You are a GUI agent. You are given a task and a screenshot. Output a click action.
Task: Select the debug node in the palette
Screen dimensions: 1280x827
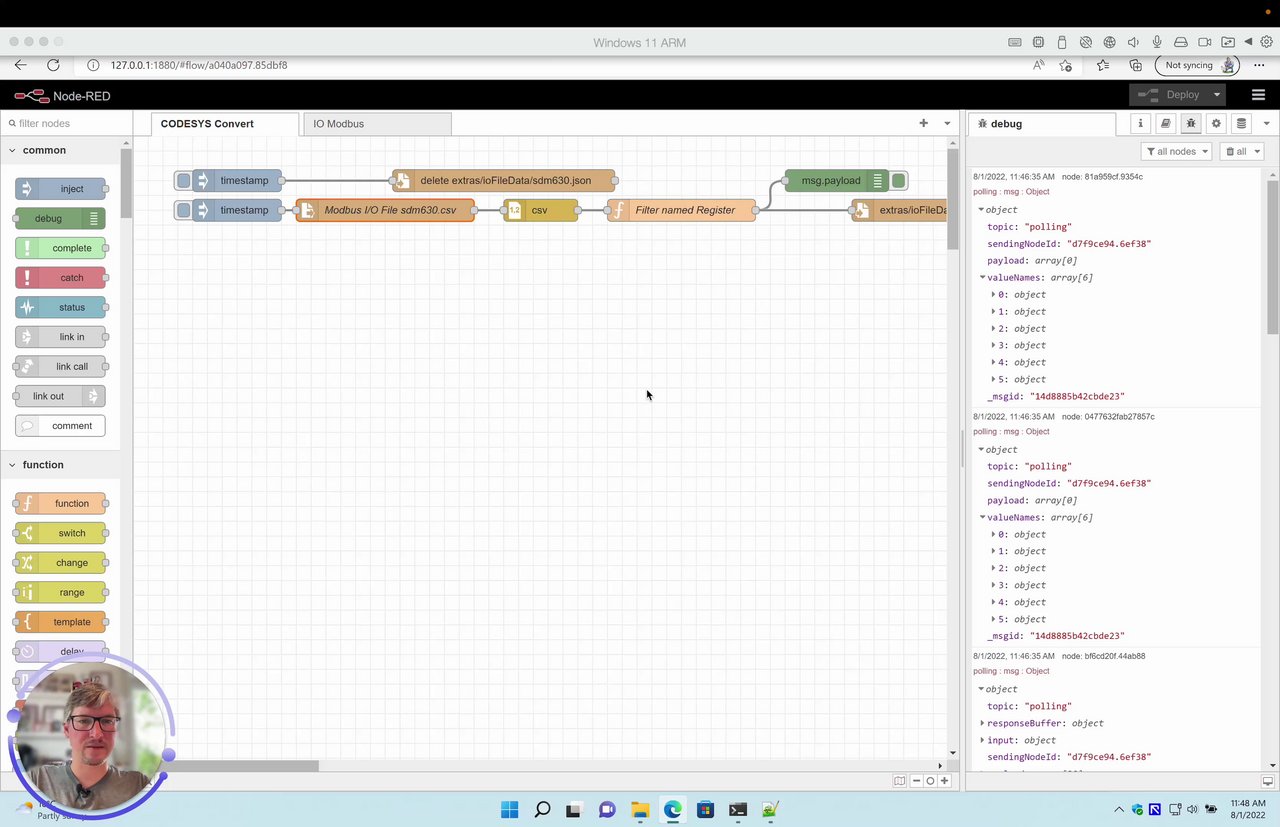point(61,218)
